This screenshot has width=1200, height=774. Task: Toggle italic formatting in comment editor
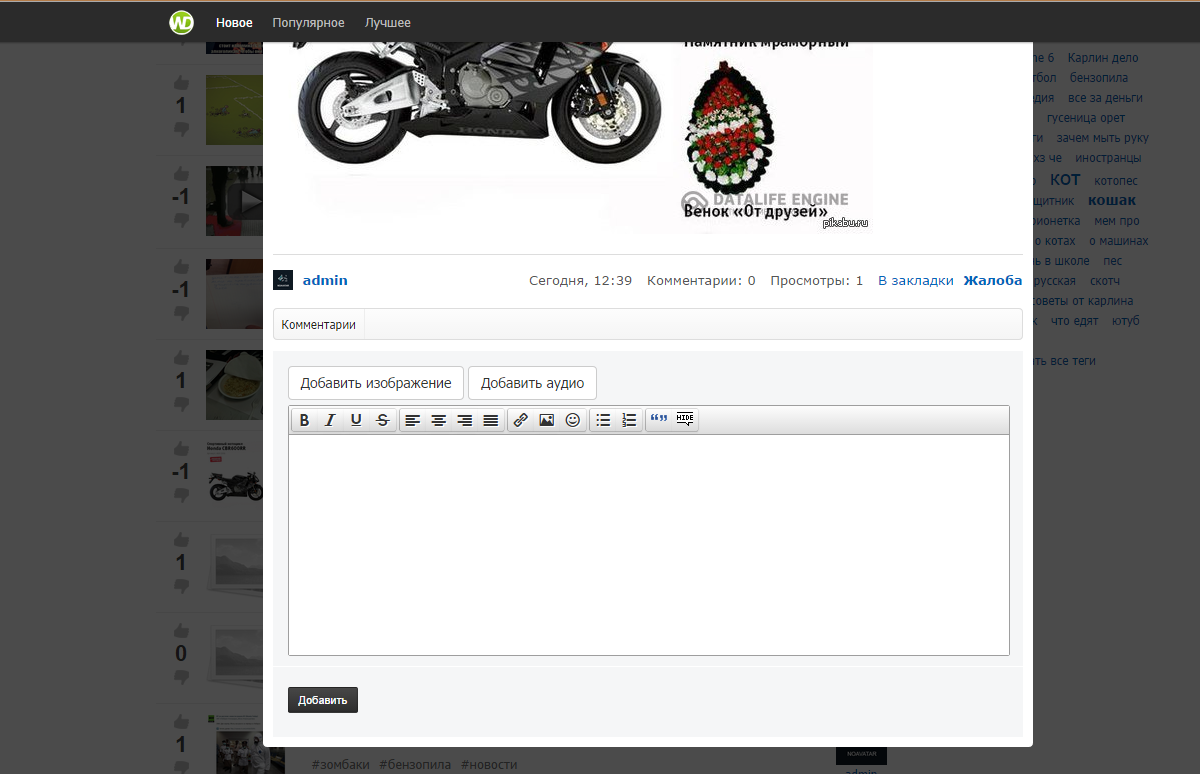click(330, 421)
